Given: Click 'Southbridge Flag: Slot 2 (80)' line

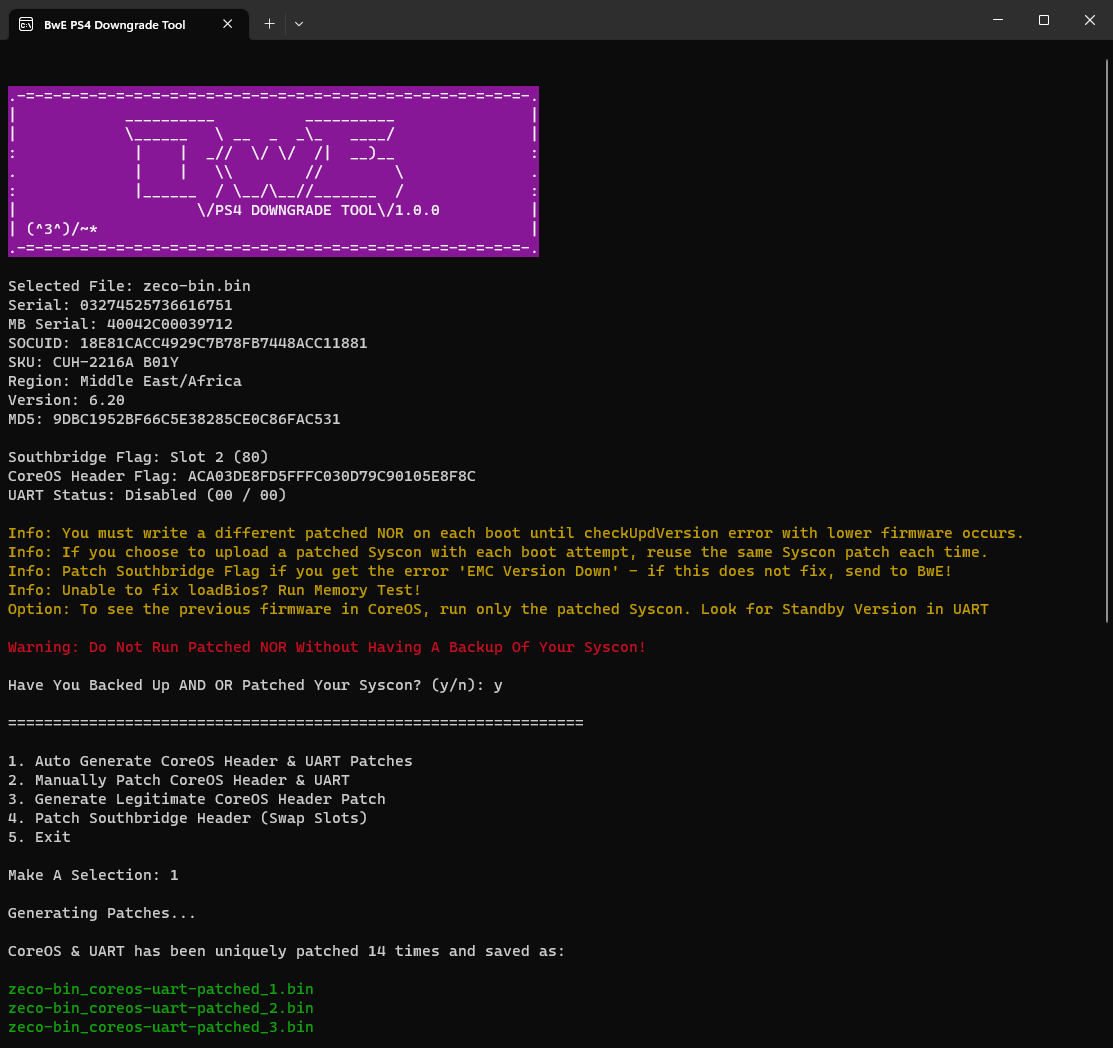Looking at the screenshot, I should [x=138, y=457].
